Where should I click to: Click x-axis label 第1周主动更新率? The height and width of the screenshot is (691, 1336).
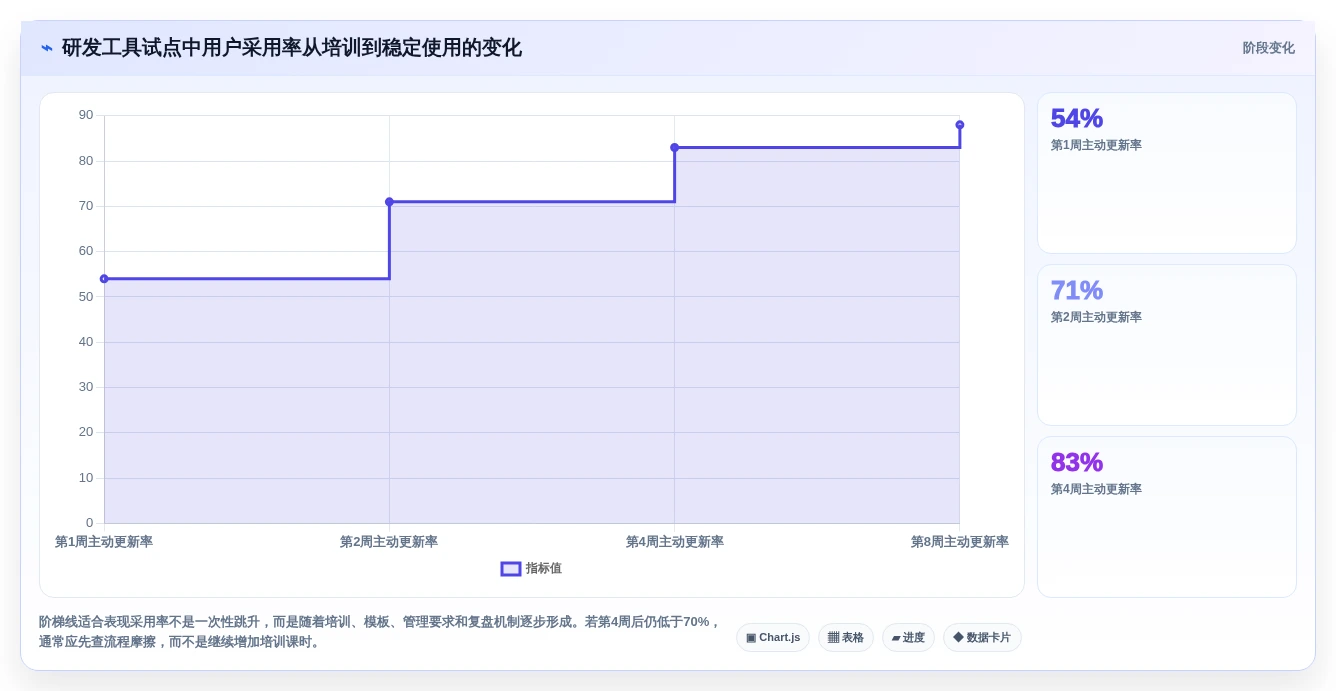click(x=104, y=541)
